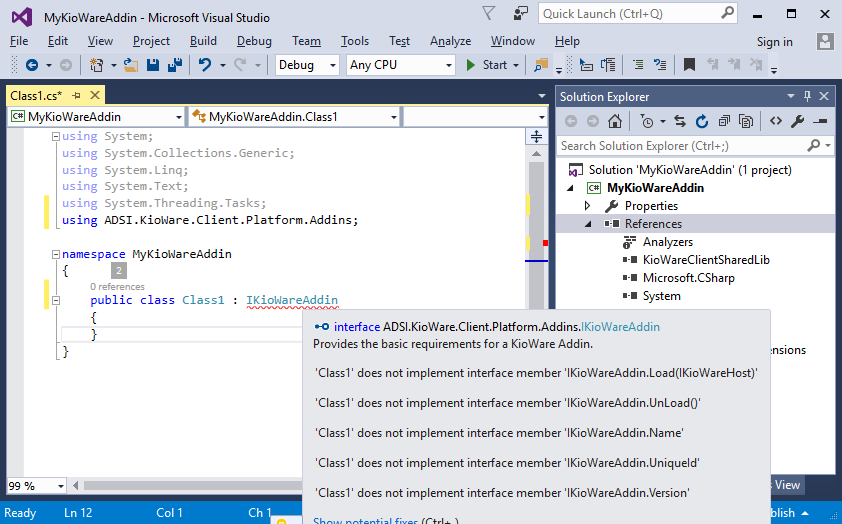
Task: Click the Navigate Backward toolbar arrow
Action: [32, 65]
